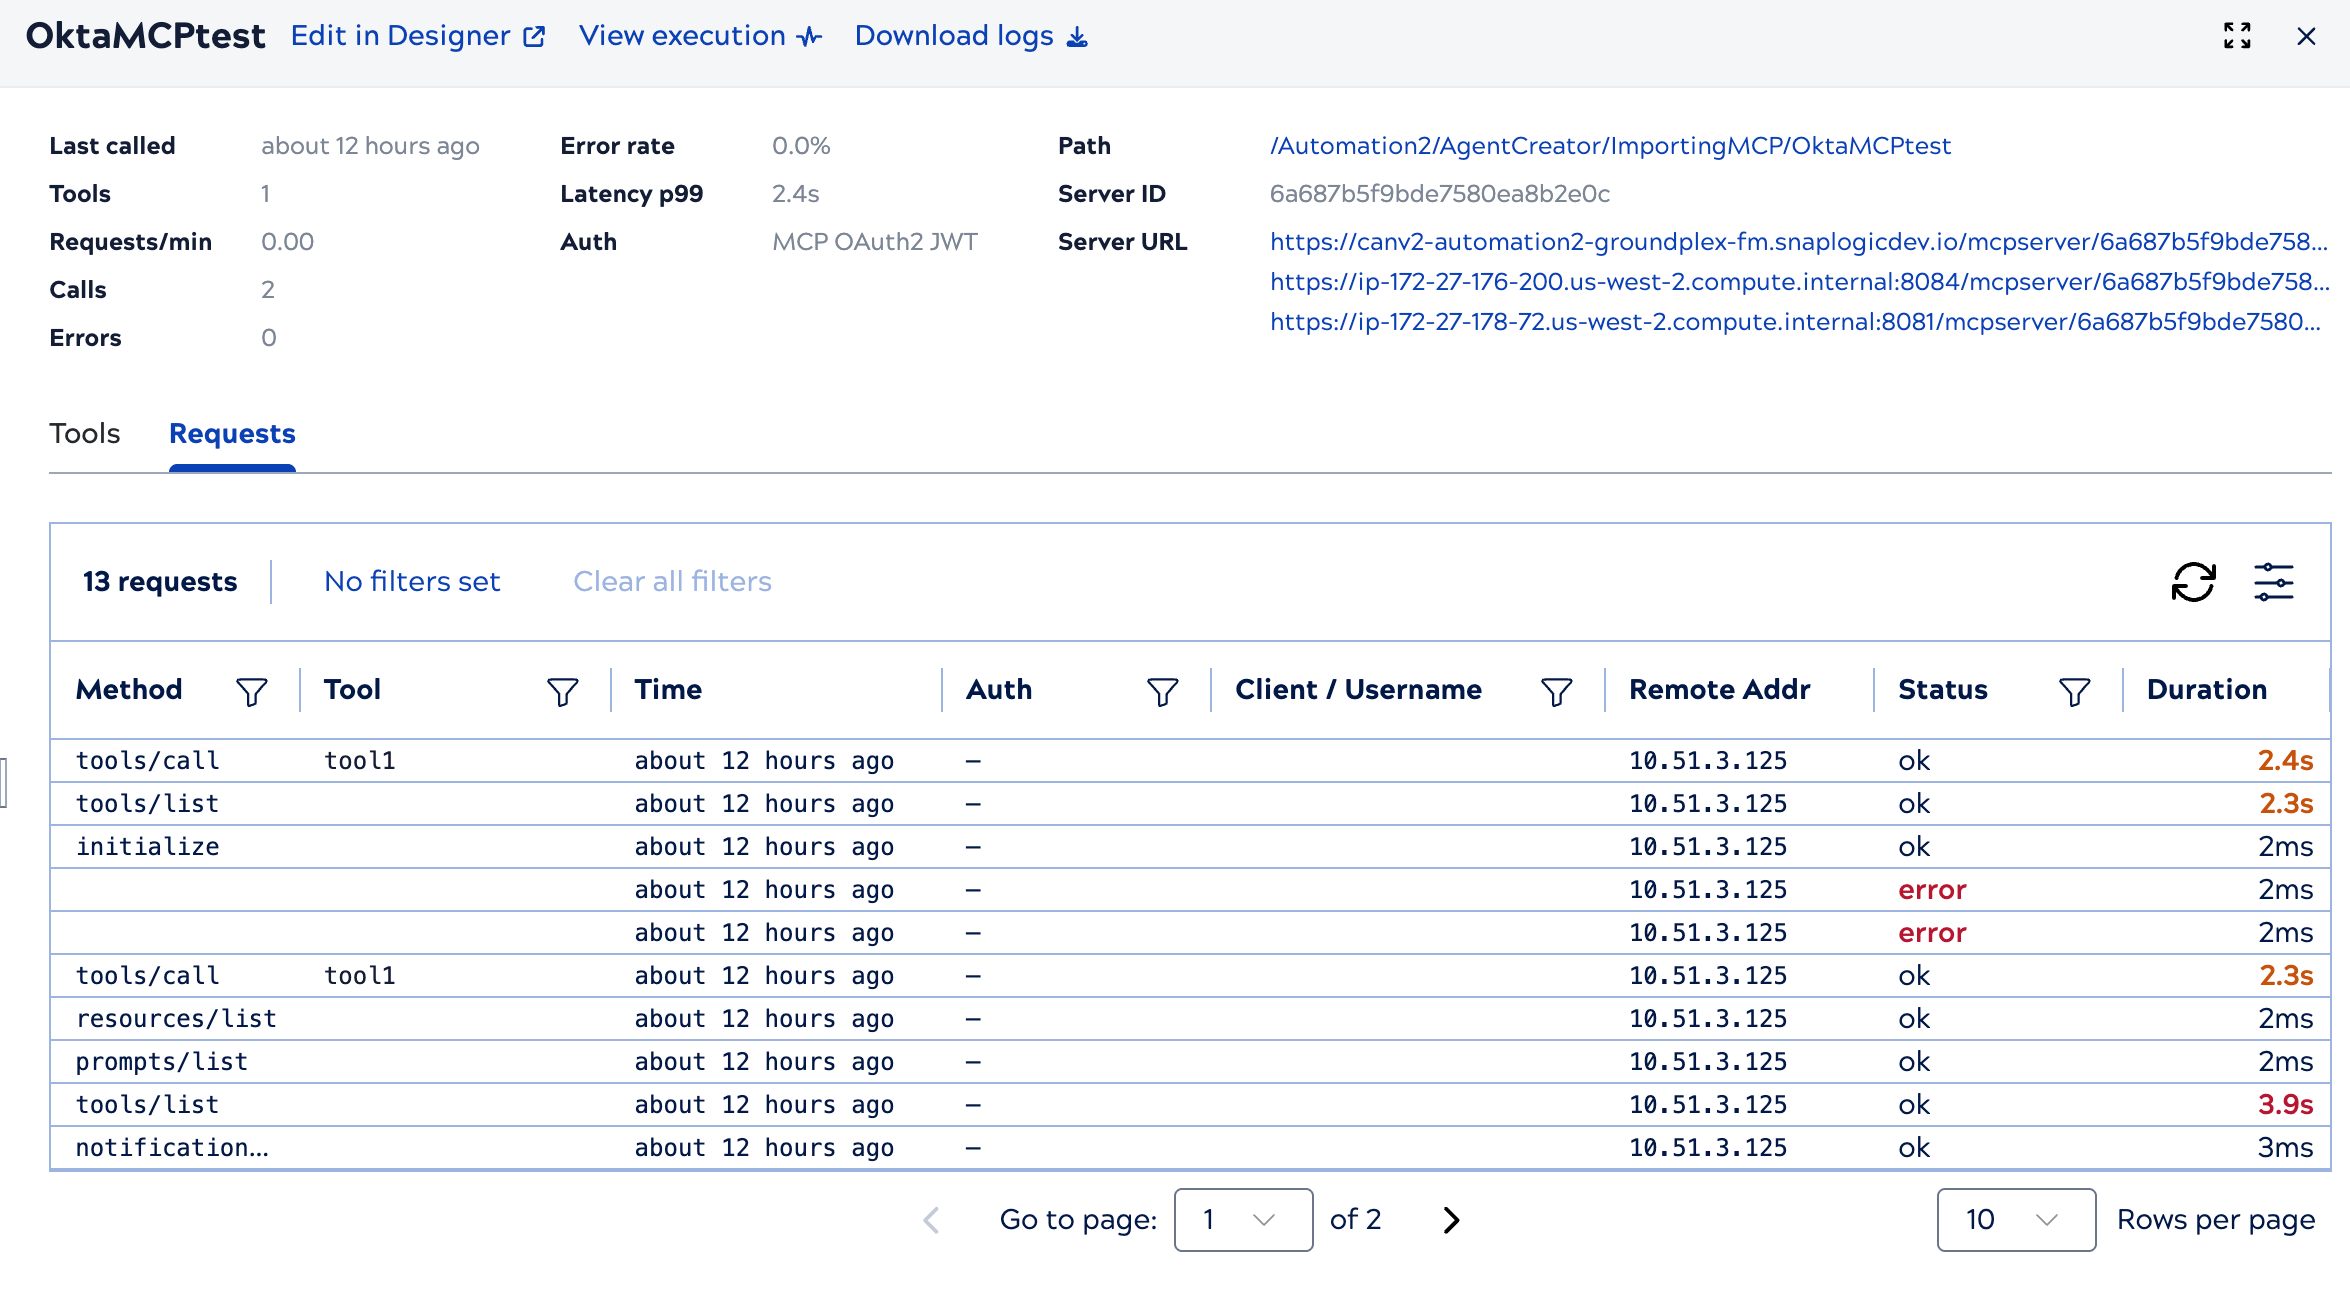The height and width of the screenshot is (1292, 2350).
Task: Select the tools/call row with 2.4s duration
Action: [1190, 761]
